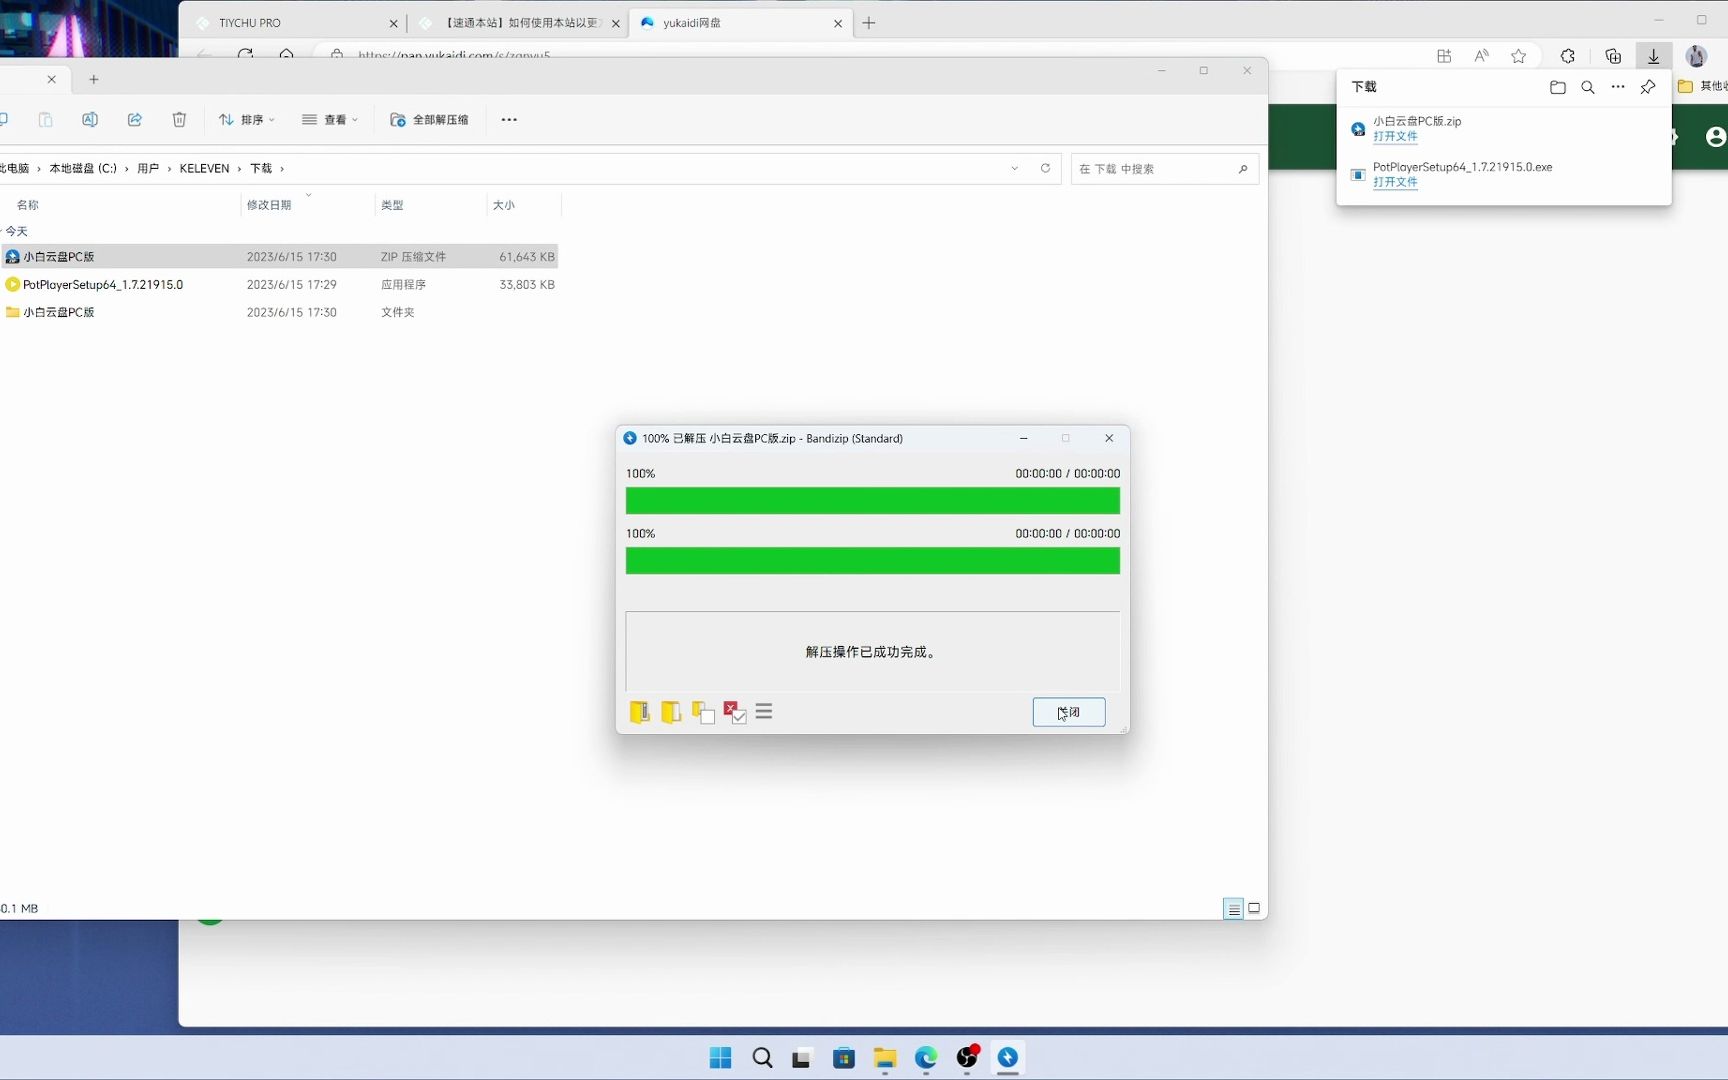Click the paste icon in Explorer toolbar
Screen dimensions: 1728x1080
tap(45, 120)
